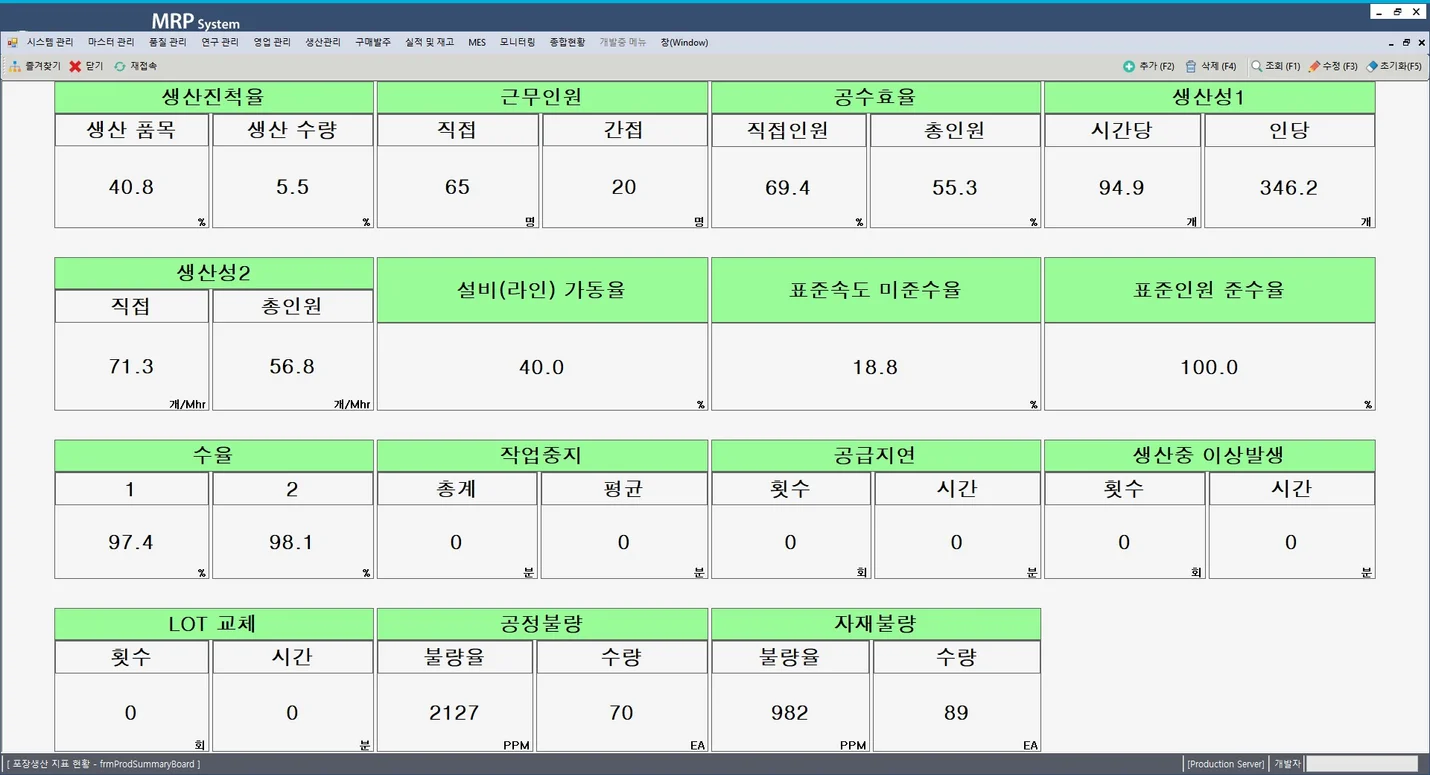The width and height of the screenshot is (1430, 775).
Task: Click the 생산성2 직접 value 71.3
Action: point(132,367)
